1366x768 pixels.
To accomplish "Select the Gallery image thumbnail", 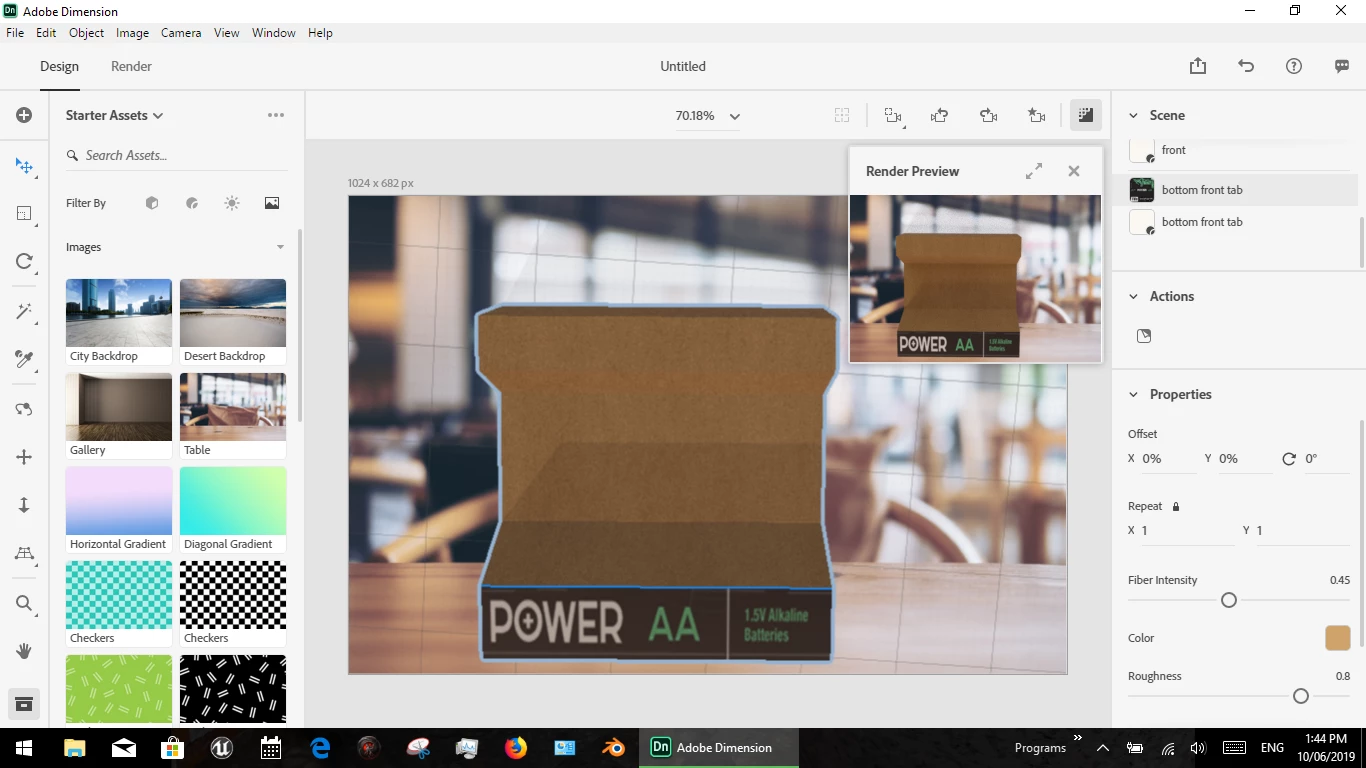I will pyautogui.click(x=119, y=407).
